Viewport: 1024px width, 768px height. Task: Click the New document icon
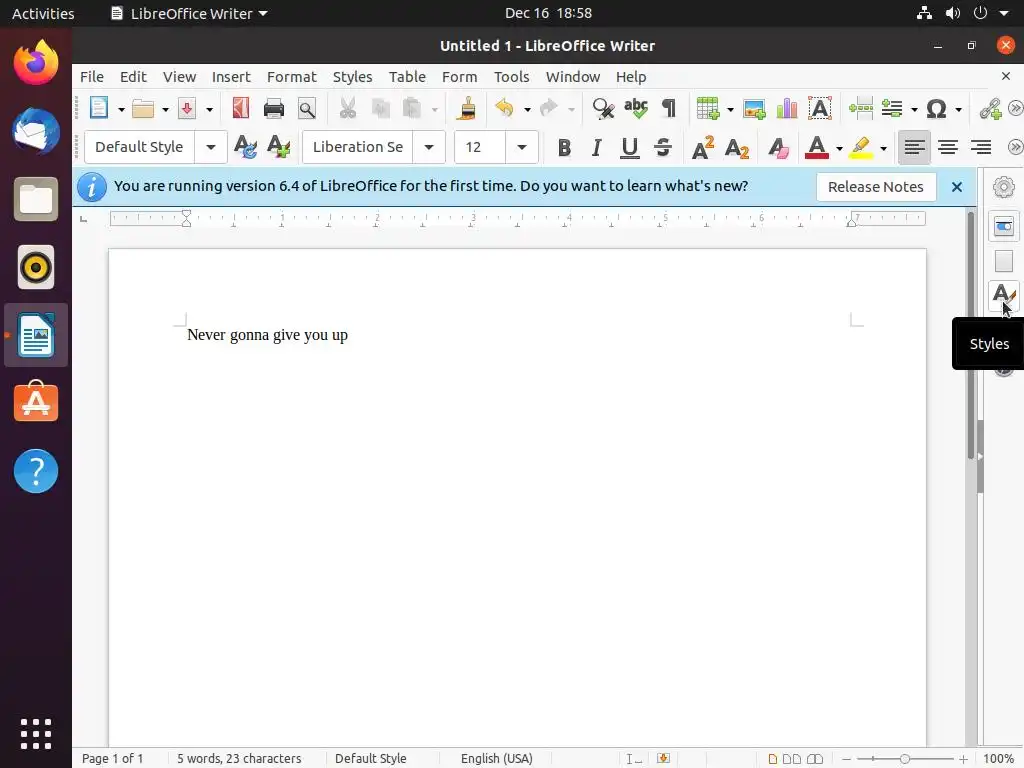tap(99, 108)
